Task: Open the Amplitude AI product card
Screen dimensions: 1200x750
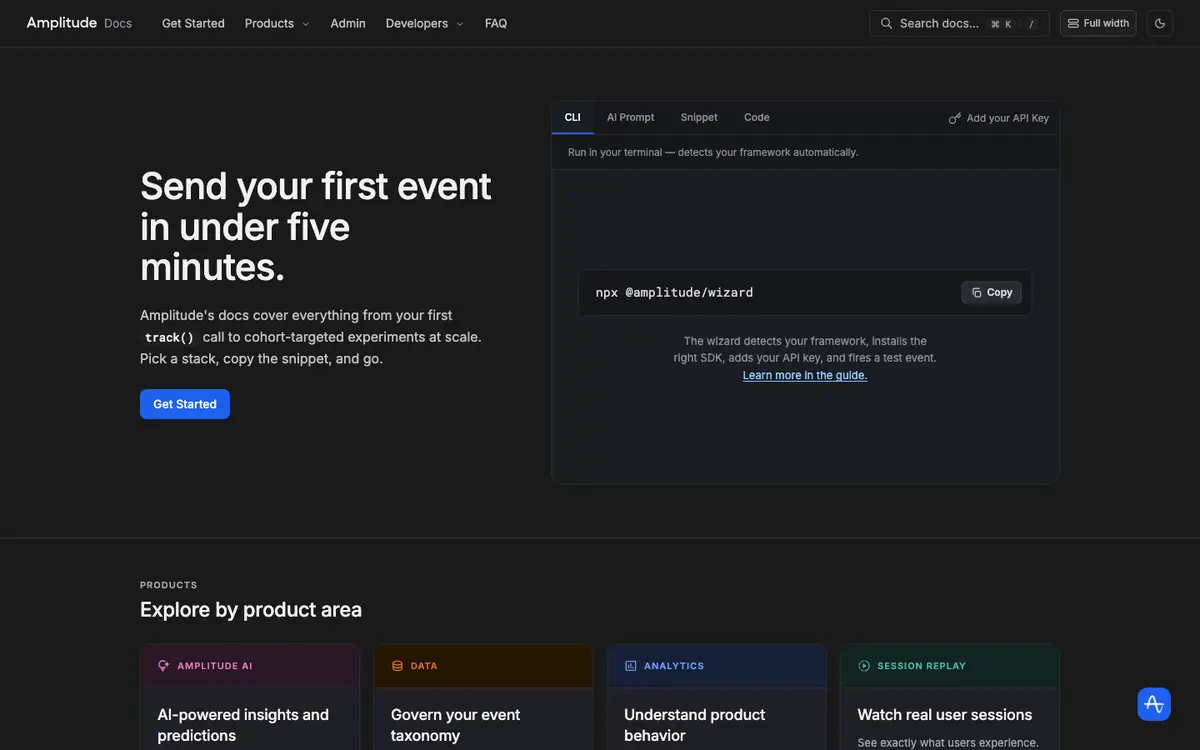Action: pyautogui.click(x=250, y=697)
